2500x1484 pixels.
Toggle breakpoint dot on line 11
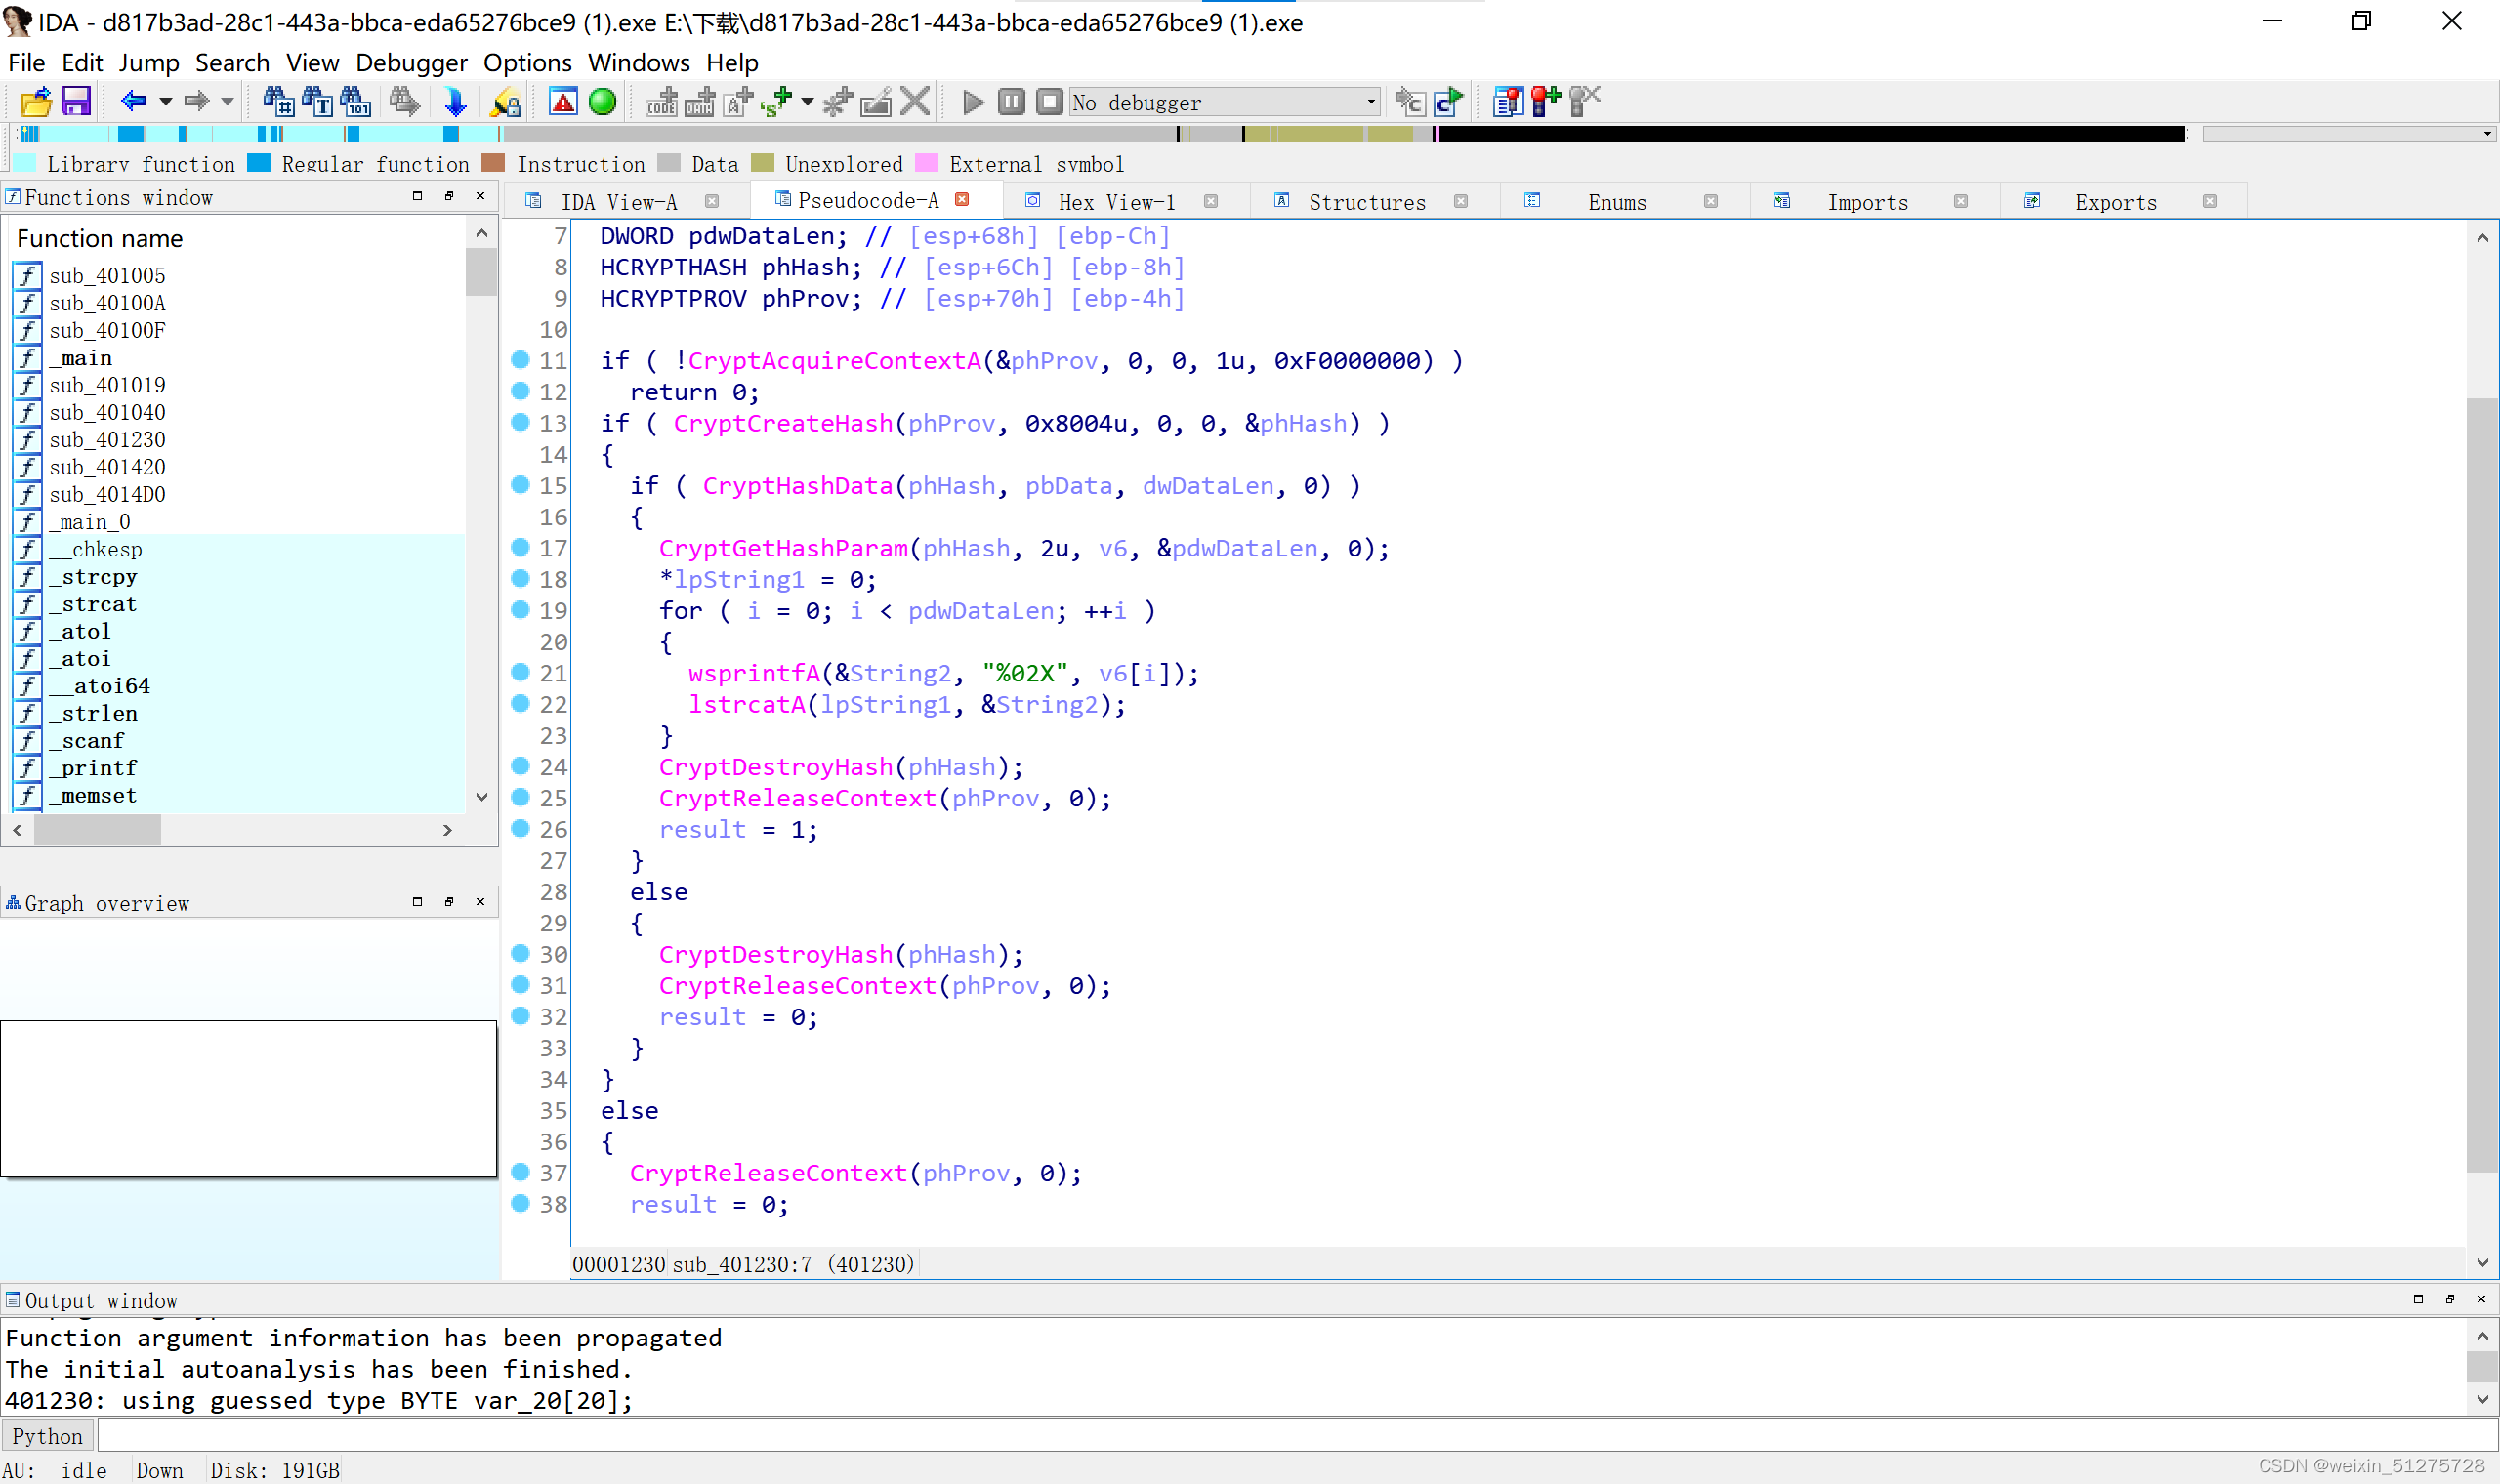520,360
